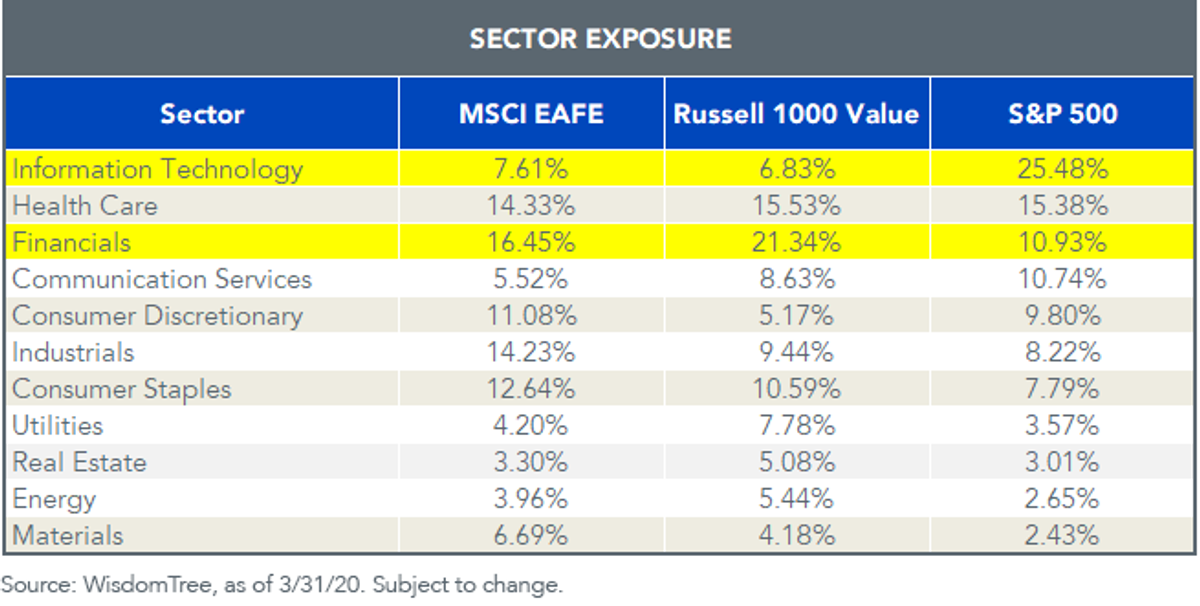
Task: Click the Energy row label
Action: pyautogui.click(x=54, y=499)
